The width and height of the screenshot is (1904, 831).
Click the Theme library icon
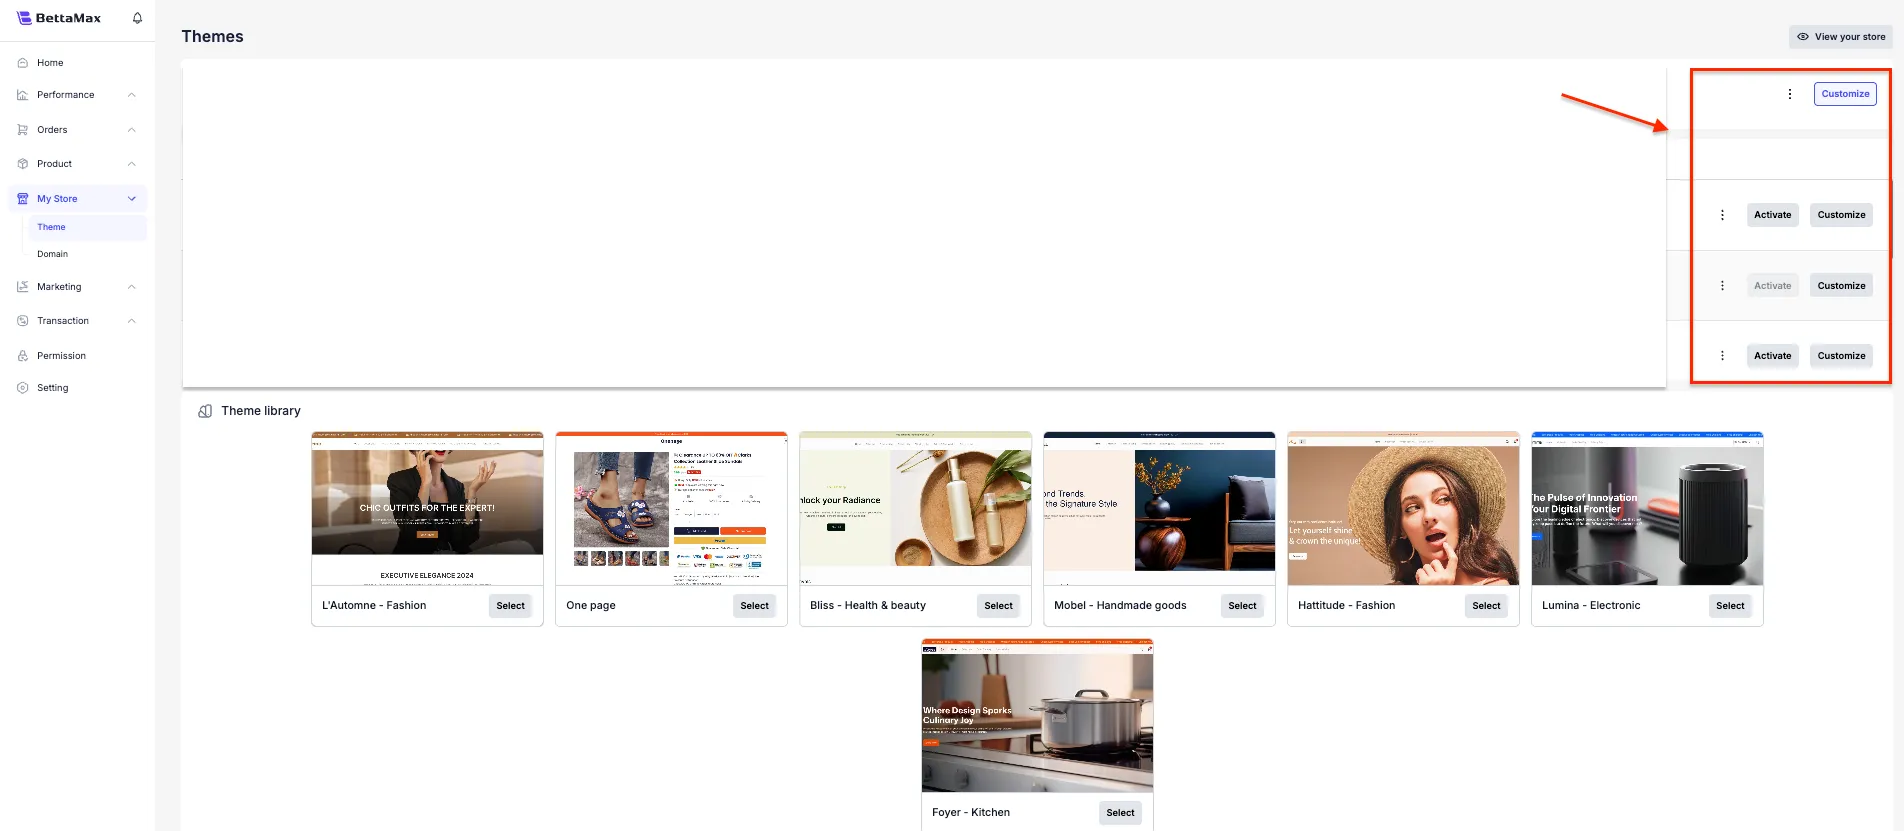(205, 411)
